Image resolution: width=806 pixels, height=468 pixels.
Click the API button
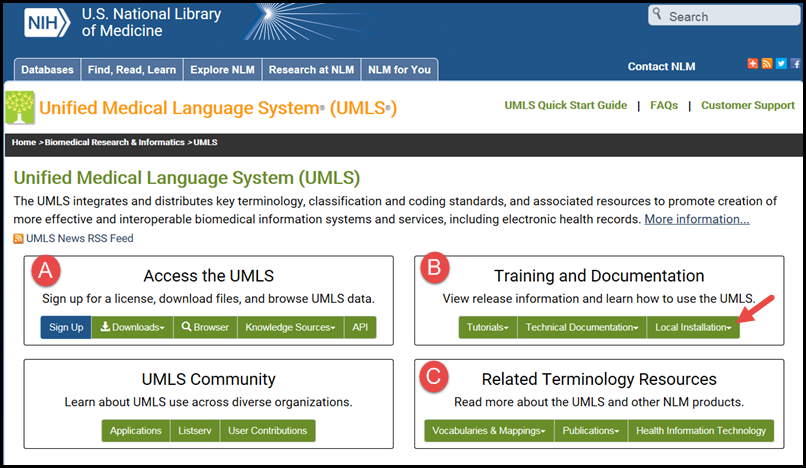(360, 328)
